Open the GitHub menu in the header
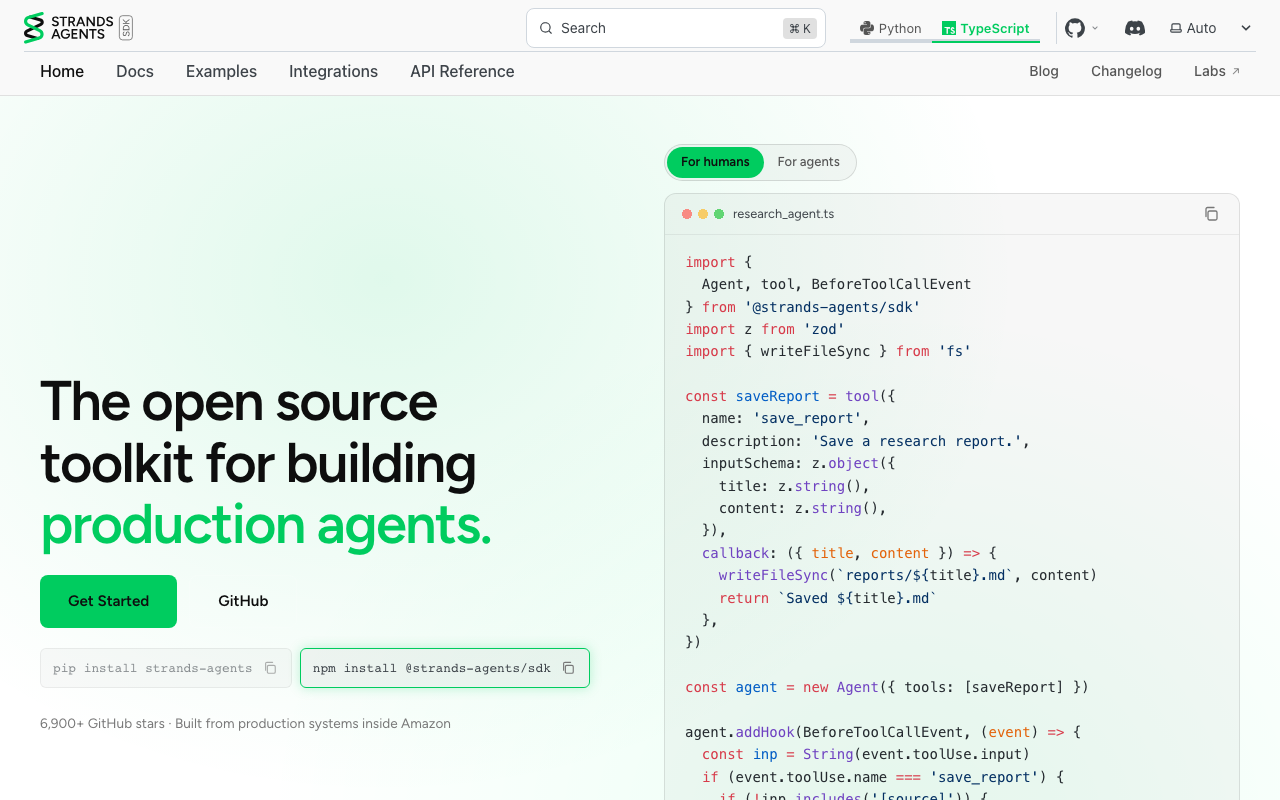The width and height of the screenshot is (1280, 800). click(1081, 28)
